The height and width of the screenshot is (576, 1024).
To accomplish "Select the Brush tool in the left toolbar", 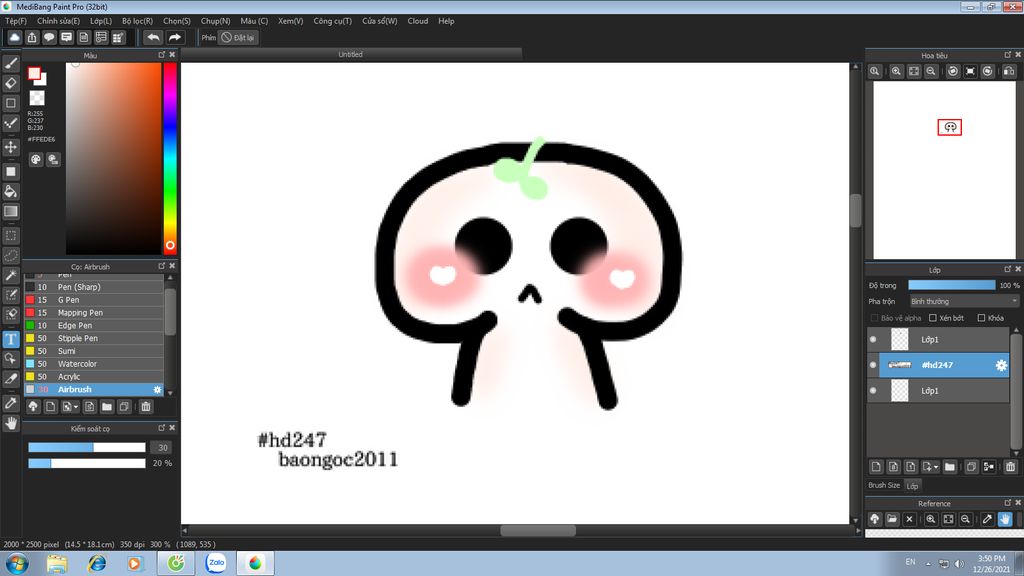I will tap(11, 63).
